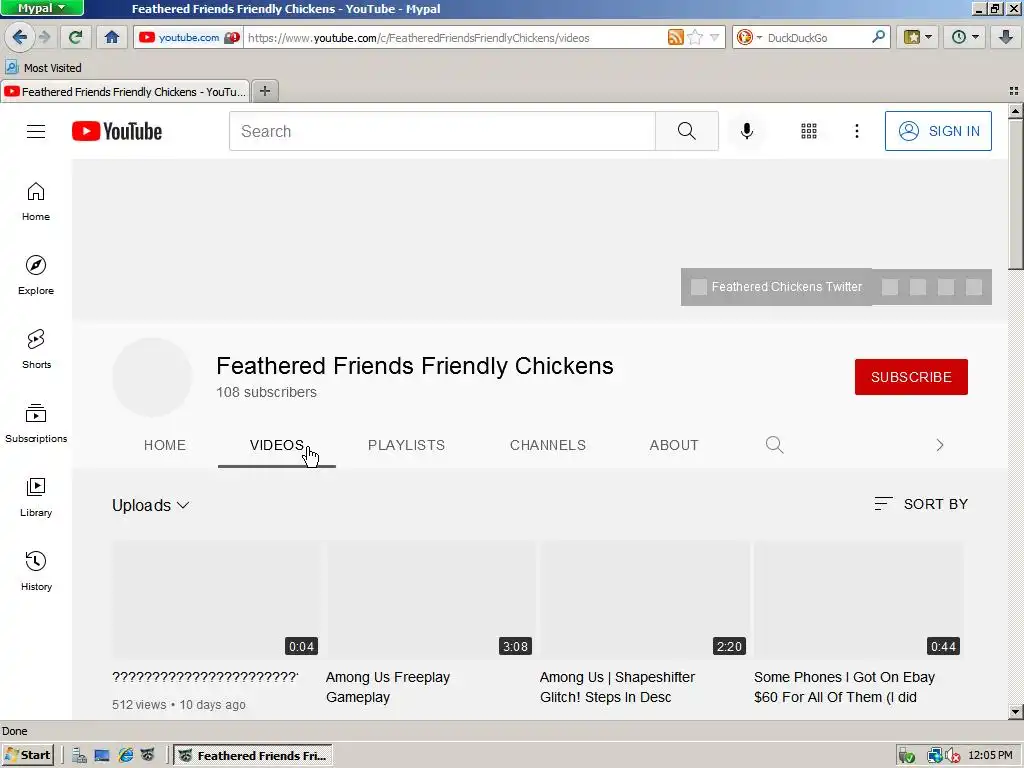The width and height of the screenshot is (1024, 768).
Task: Click the page scrollbar up arrow
Action: (1016, 111)
